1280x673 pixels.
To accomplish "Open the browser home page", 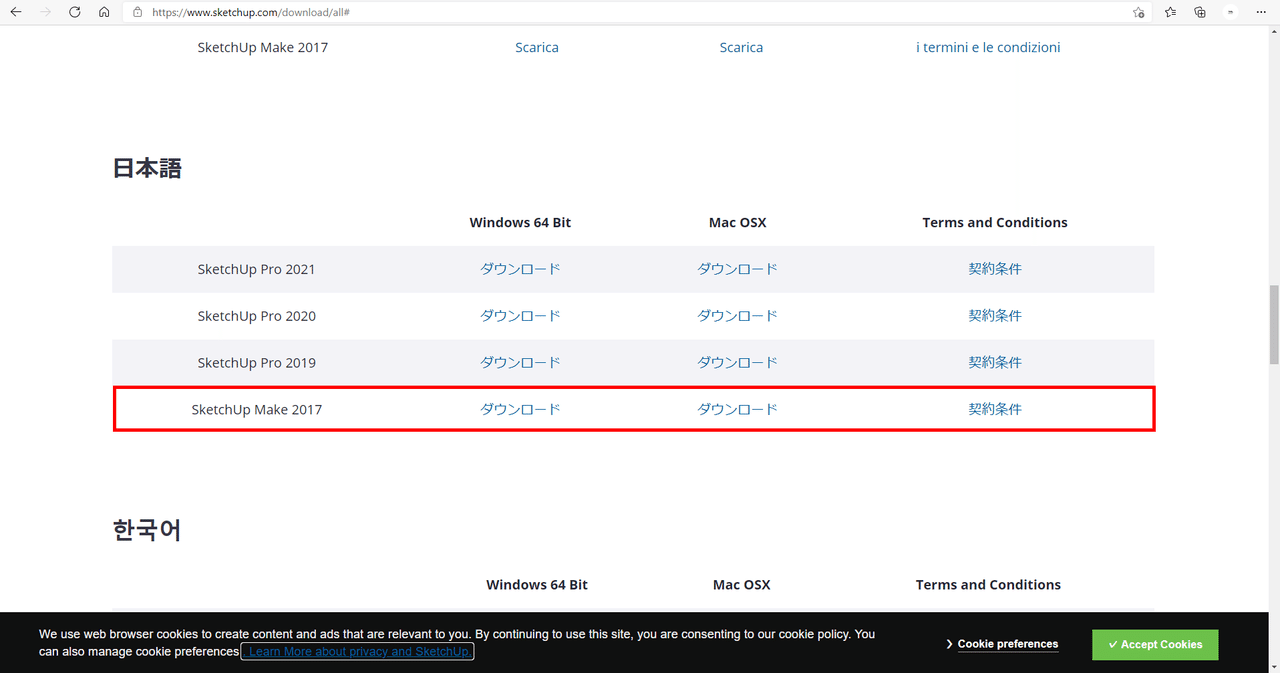I will click(104, 12).
